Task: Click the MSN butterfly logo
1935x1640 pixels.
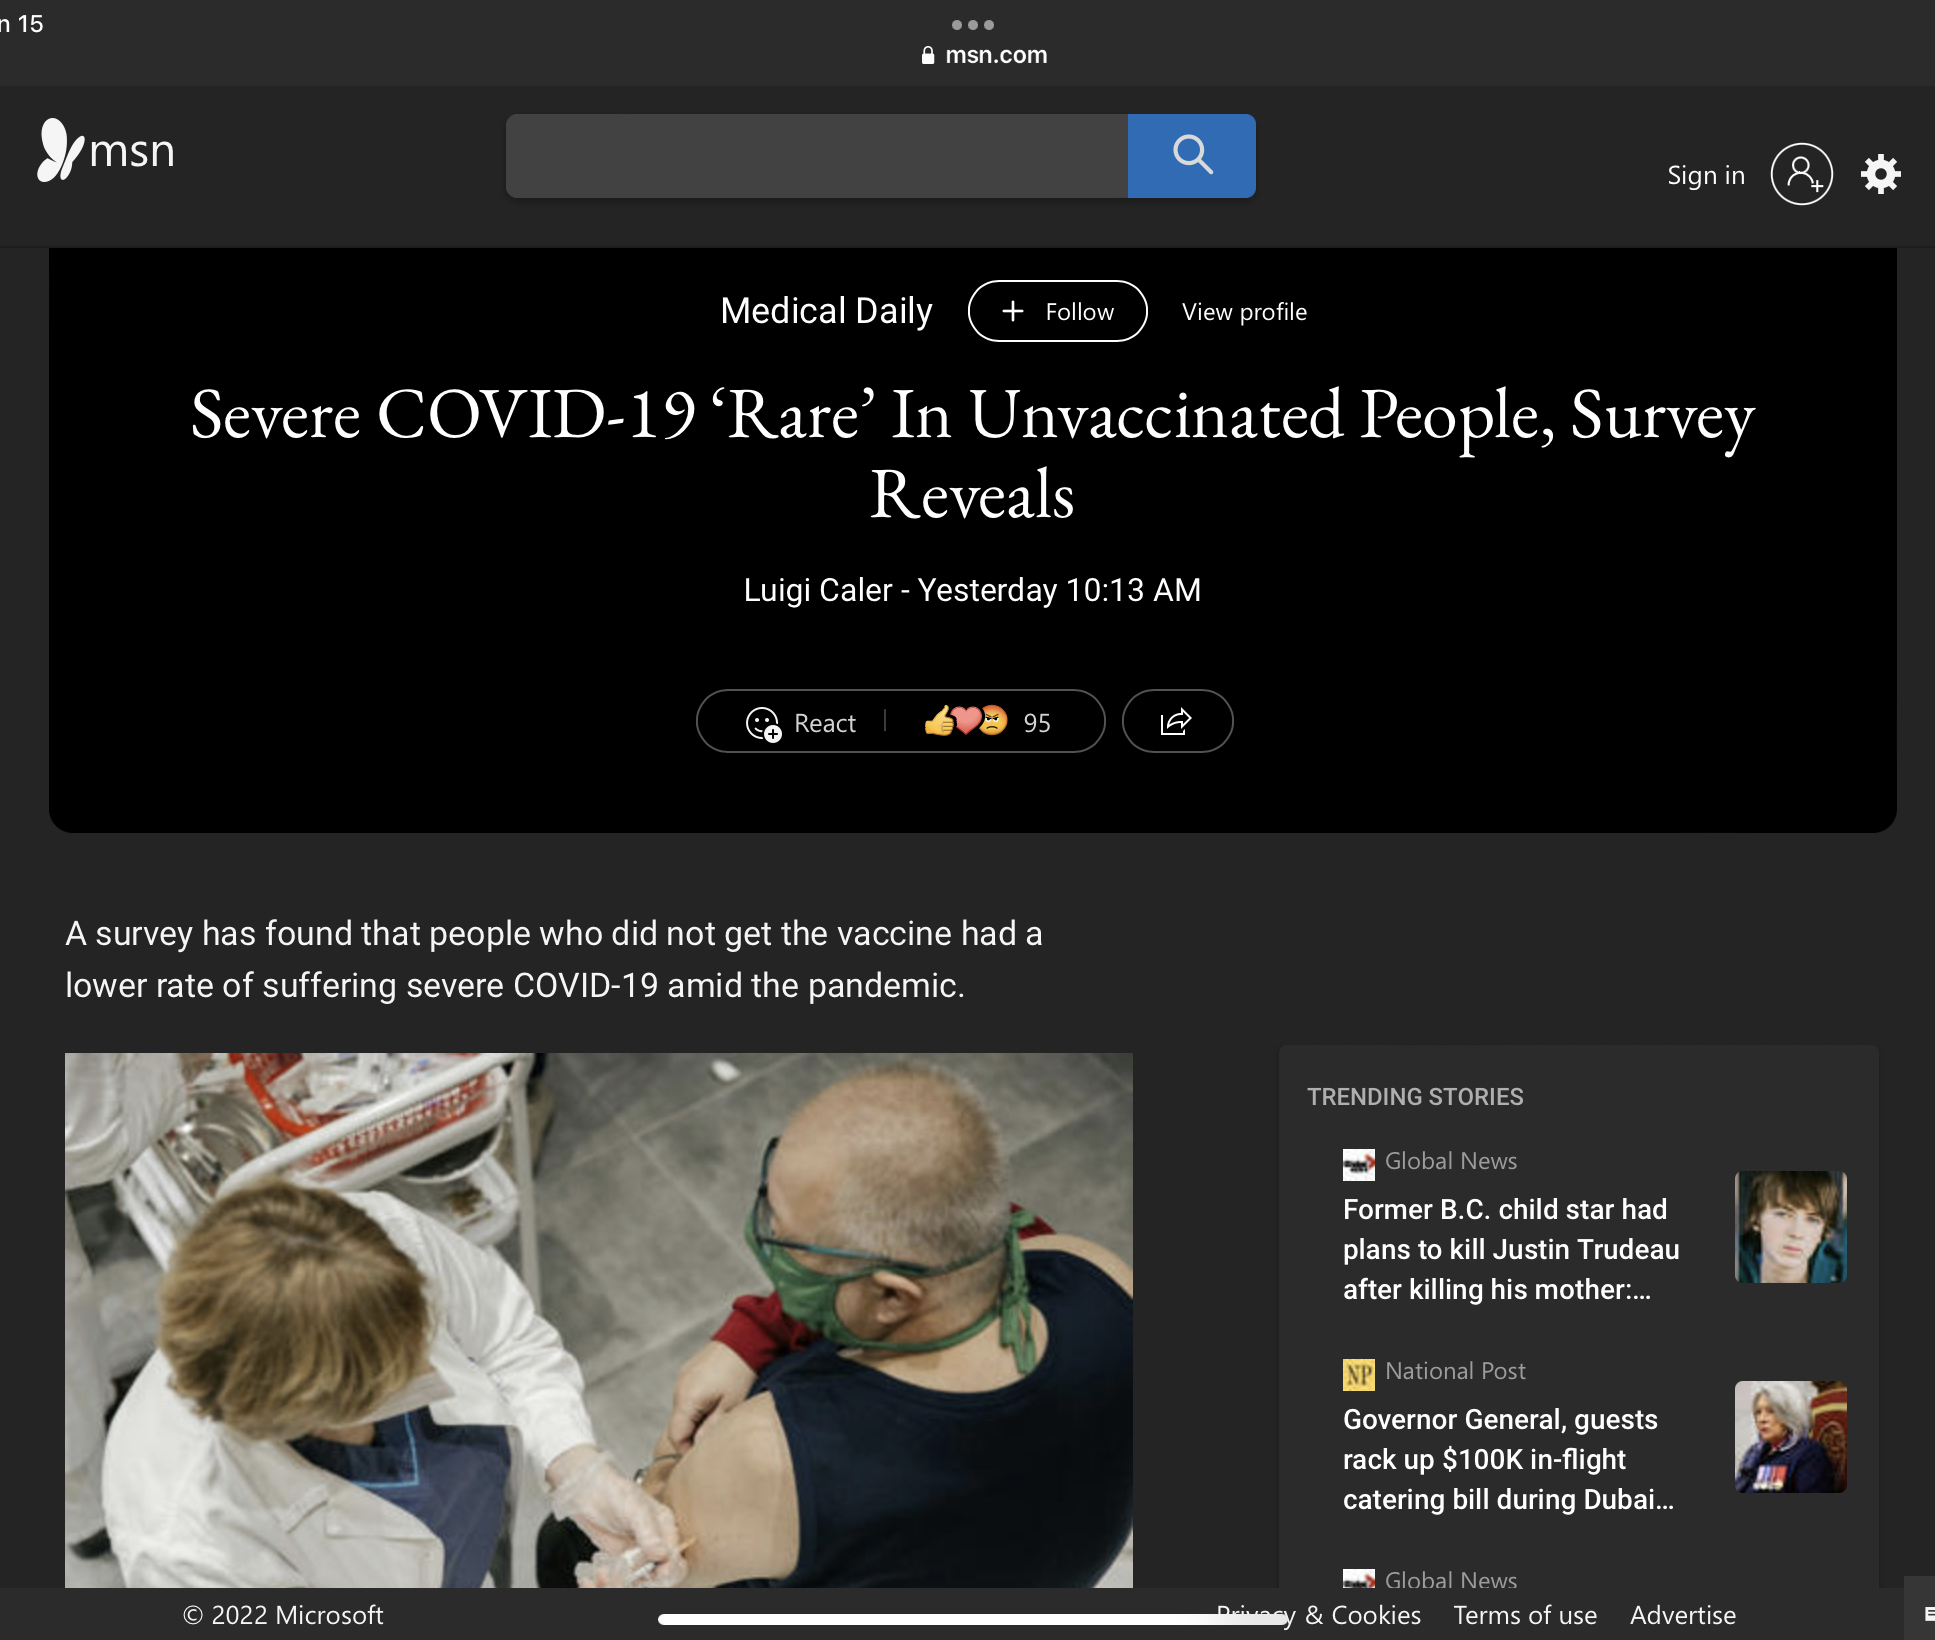Action: pyautogui.click(x=106, y=151)
